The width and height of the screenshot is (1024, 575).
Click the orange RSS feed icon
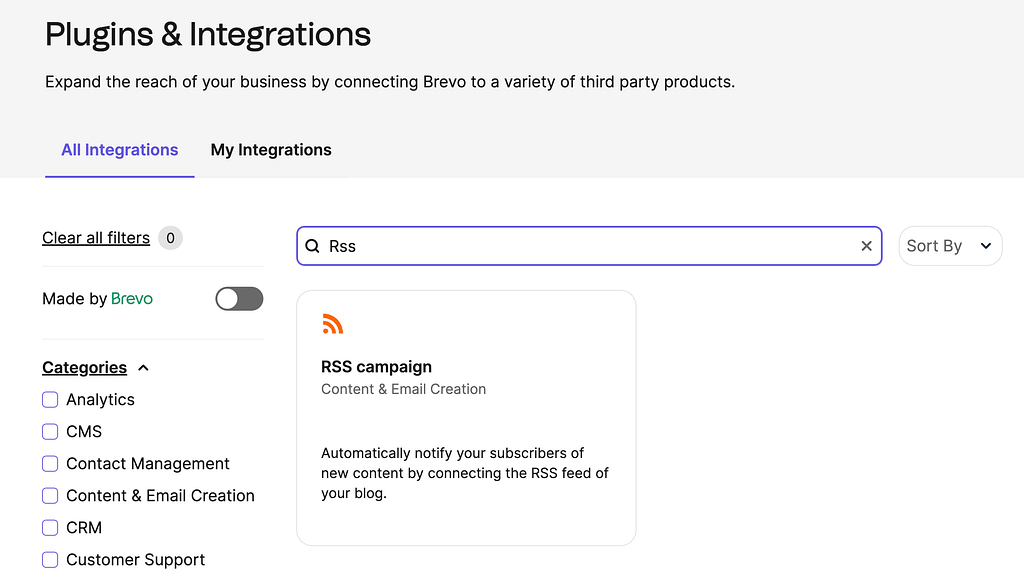tap(332, 323)
